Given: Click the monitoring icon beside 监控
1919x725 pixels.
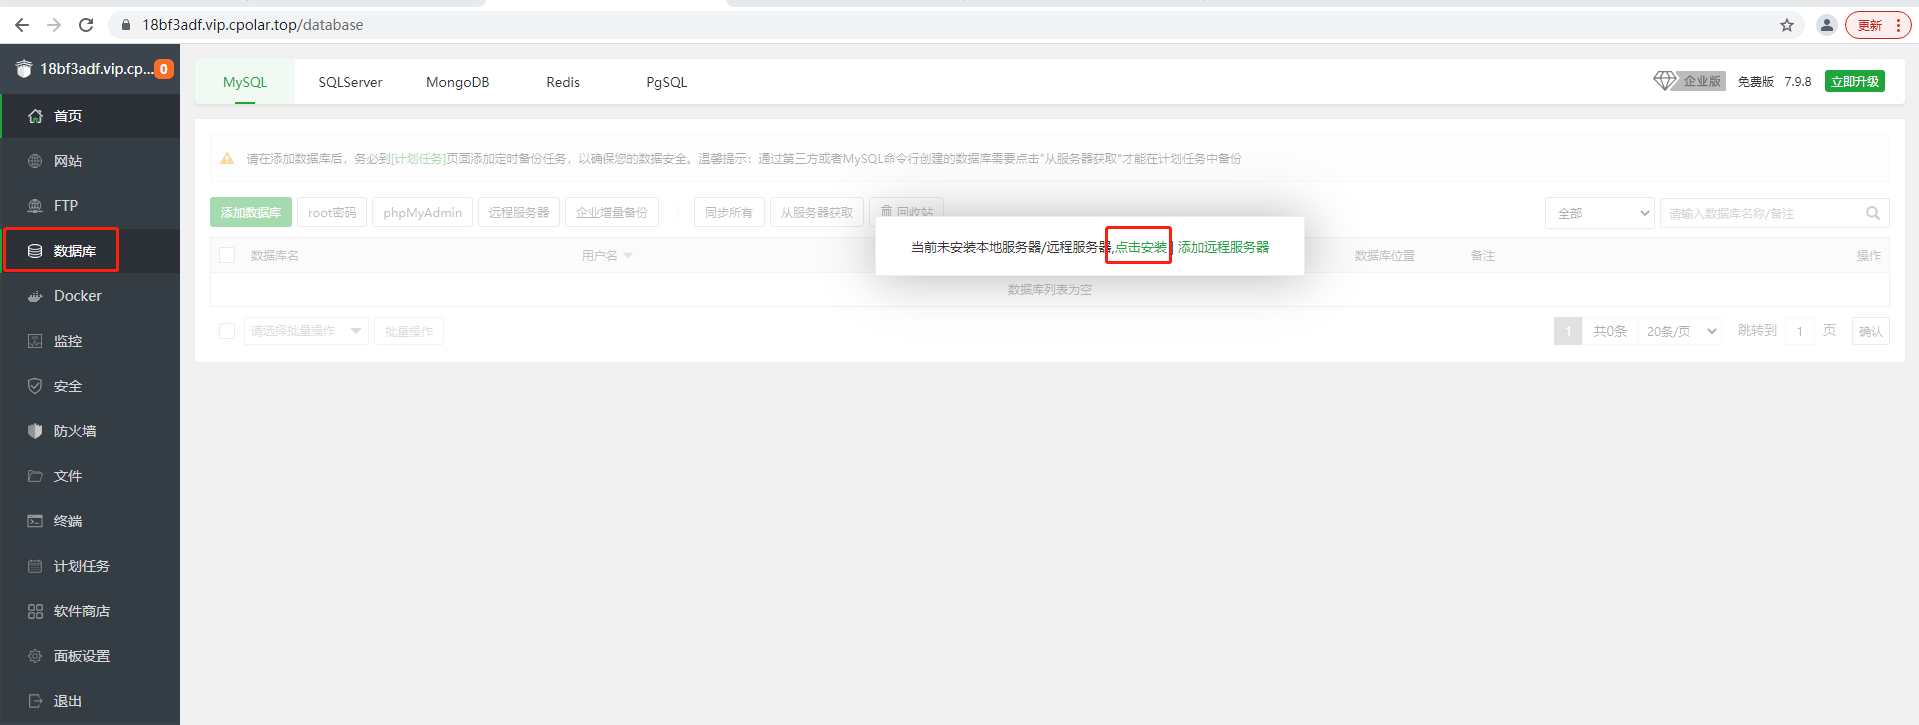Looking at the screenshot, I should [x=35, y=341].
